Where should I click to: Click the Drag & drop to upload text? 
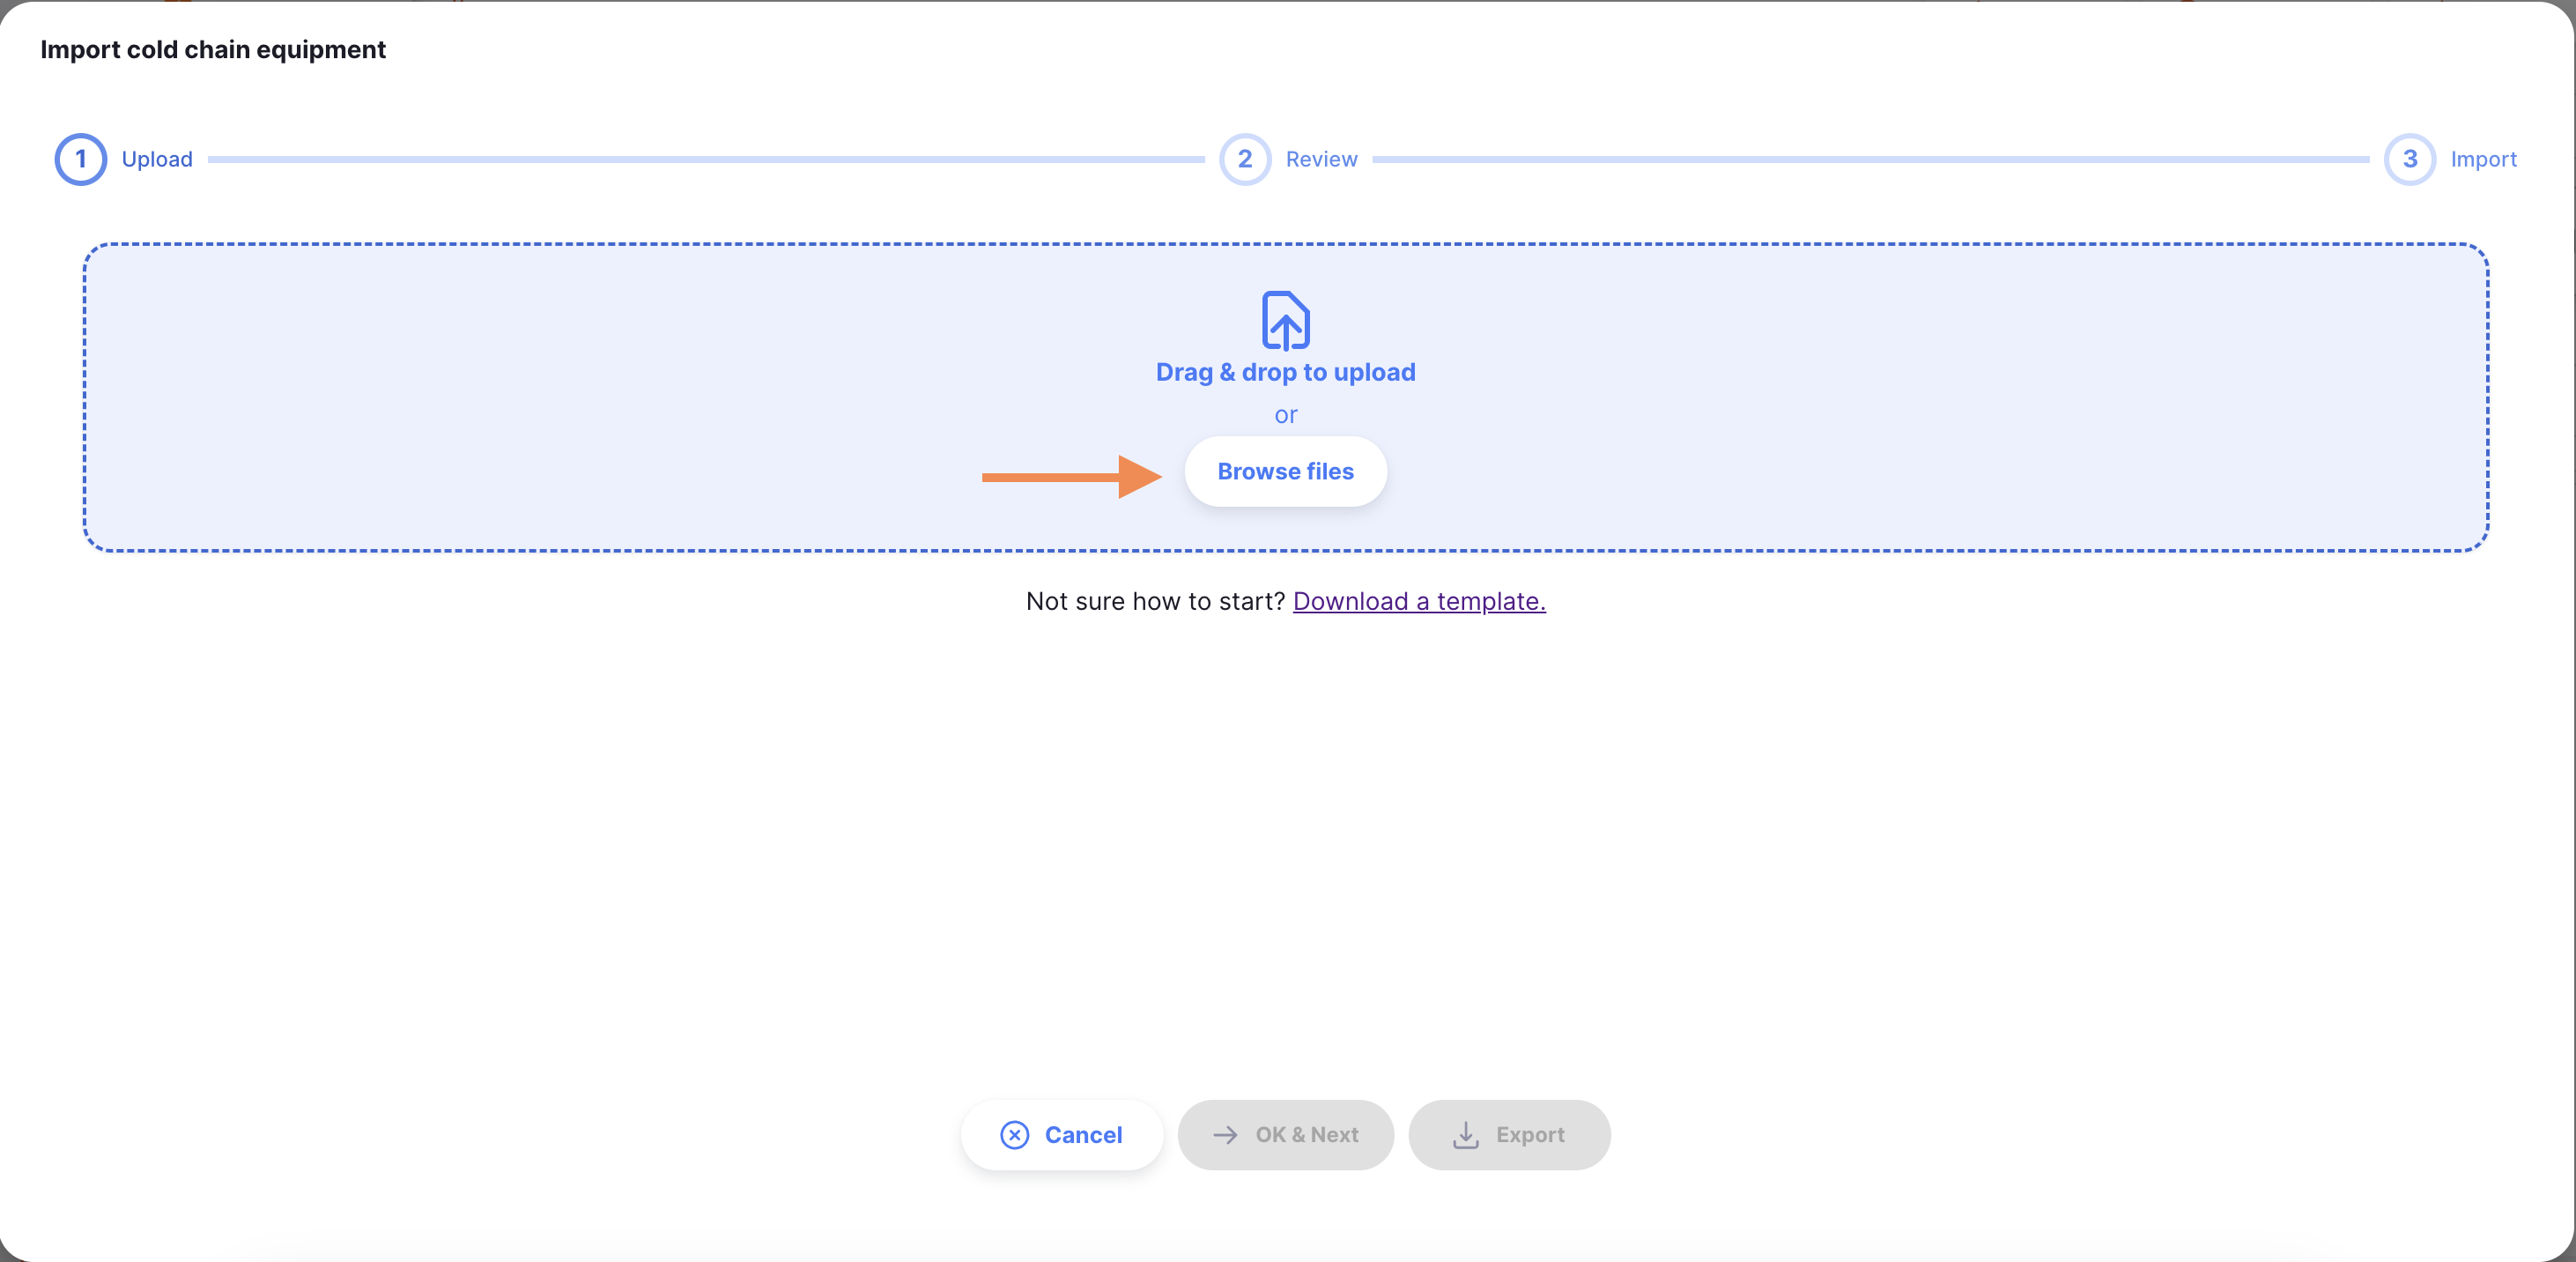[1285, 372]
